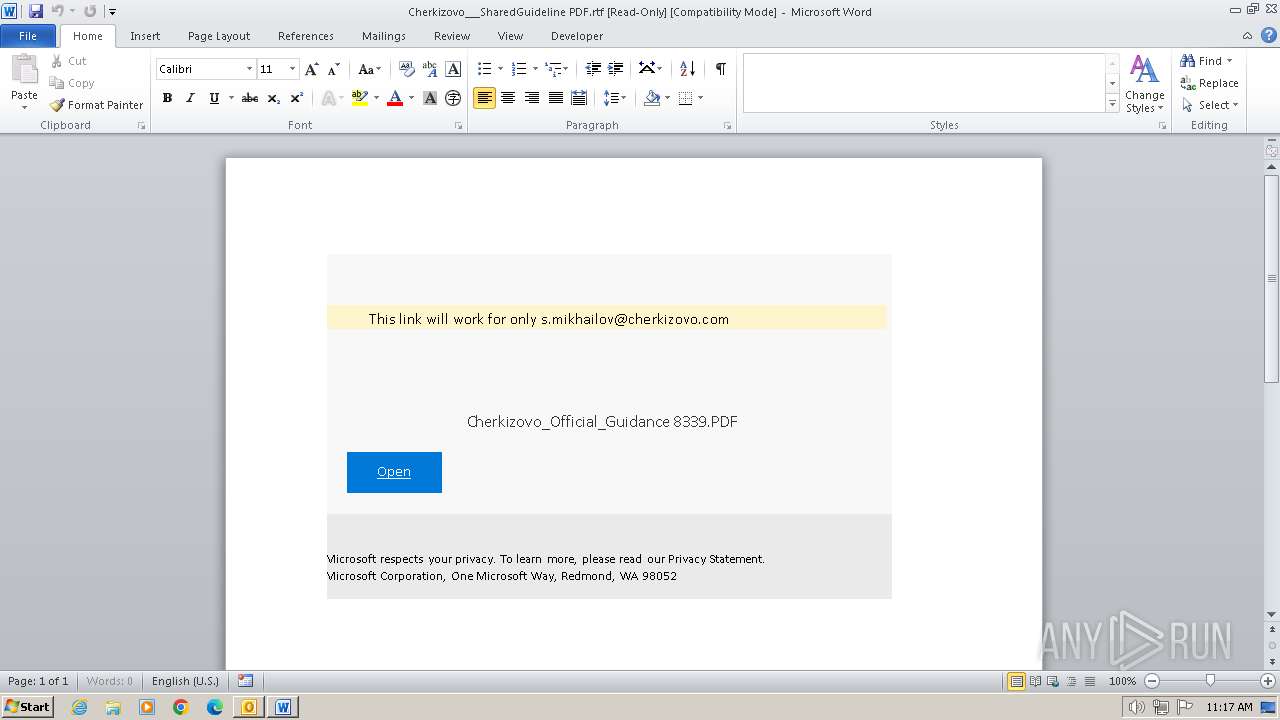
Task: Click the Windows Start button
Action: (27, 707)
